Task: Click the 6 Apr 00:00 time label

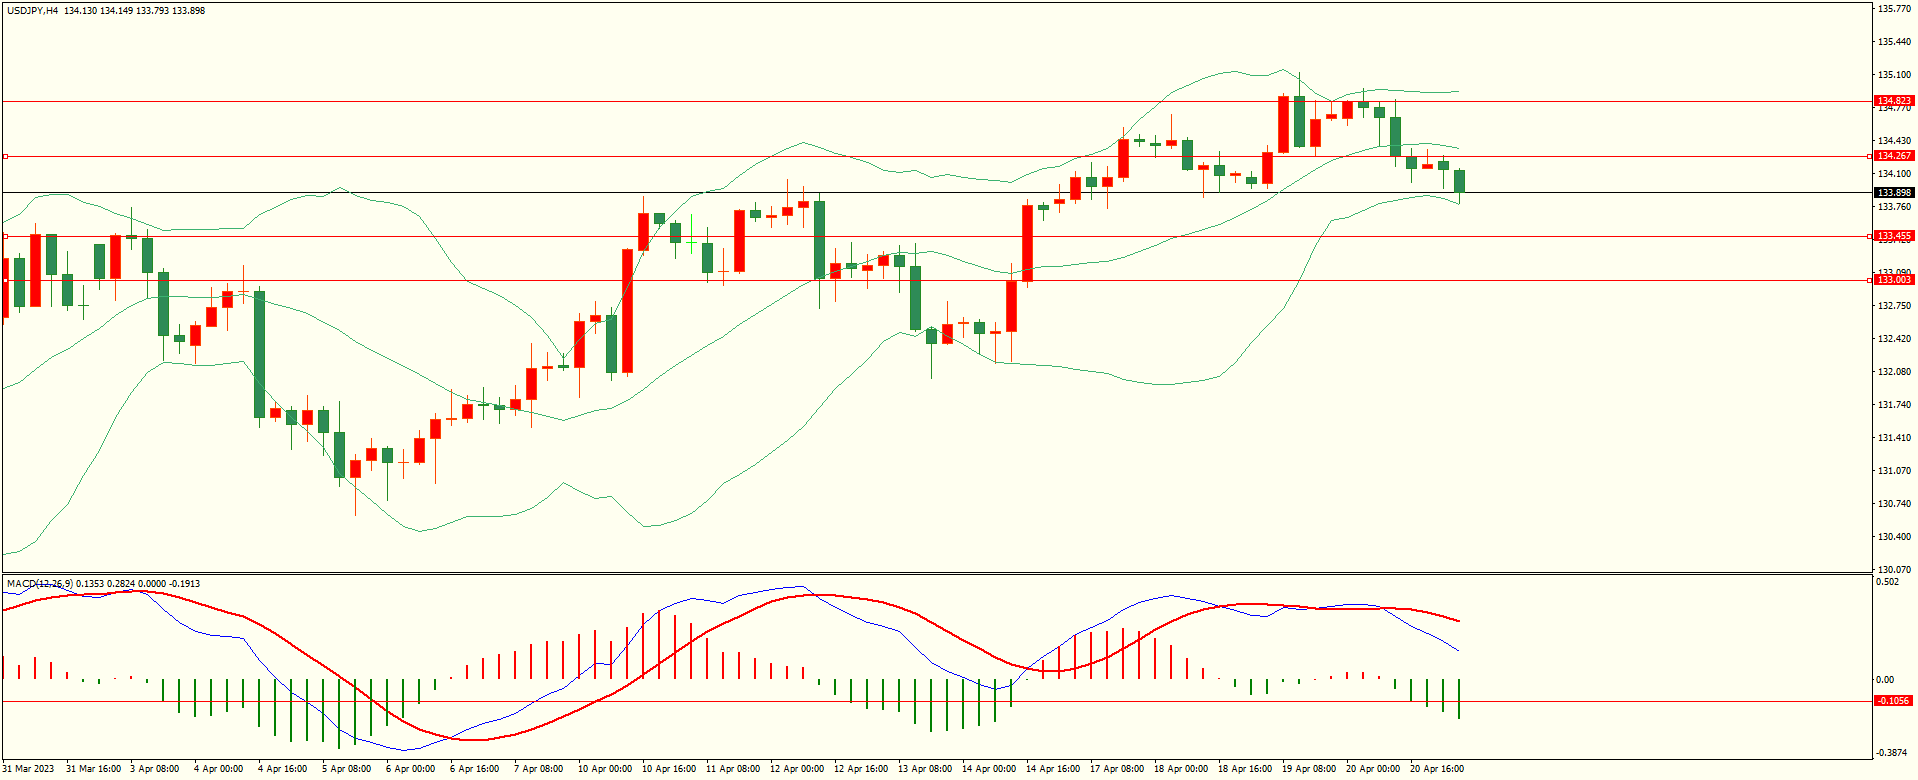Action: point(411,769)
